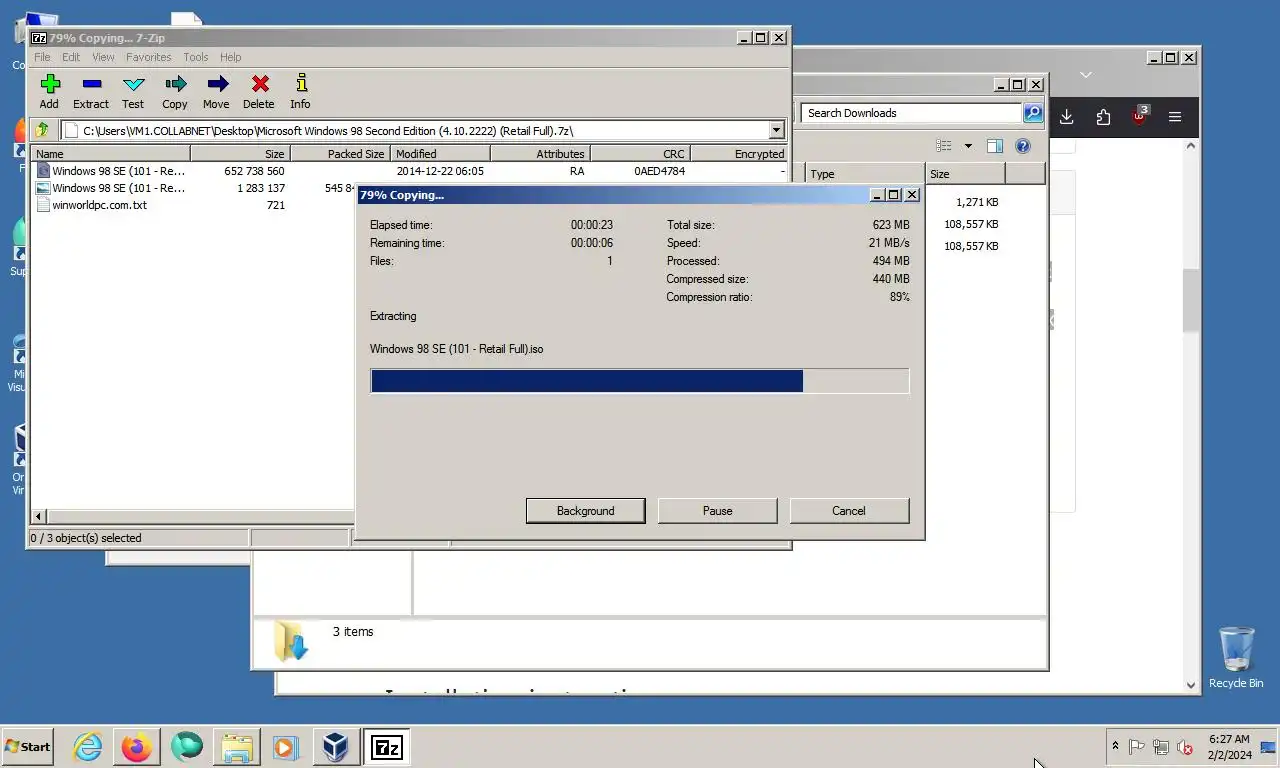Open the Action Center flag icon
1280x768 pixels.
click(1137, 747)
